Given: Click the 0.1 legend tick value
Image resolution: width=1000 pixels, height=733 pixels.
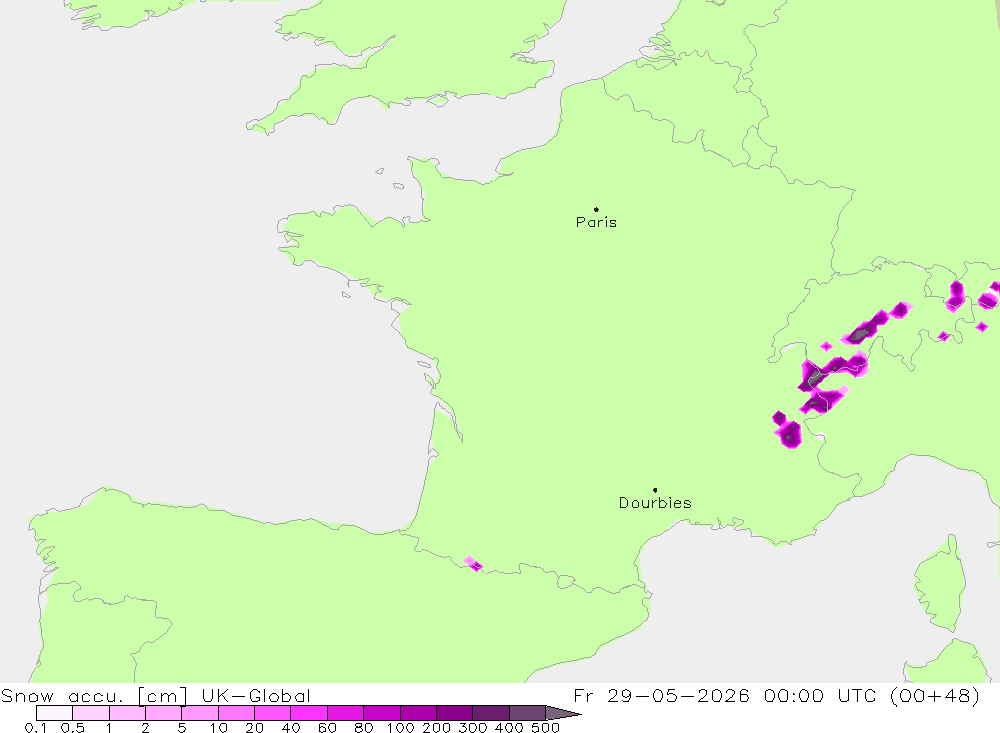Looking at the screenshot, I should click(x=36, y=727).
